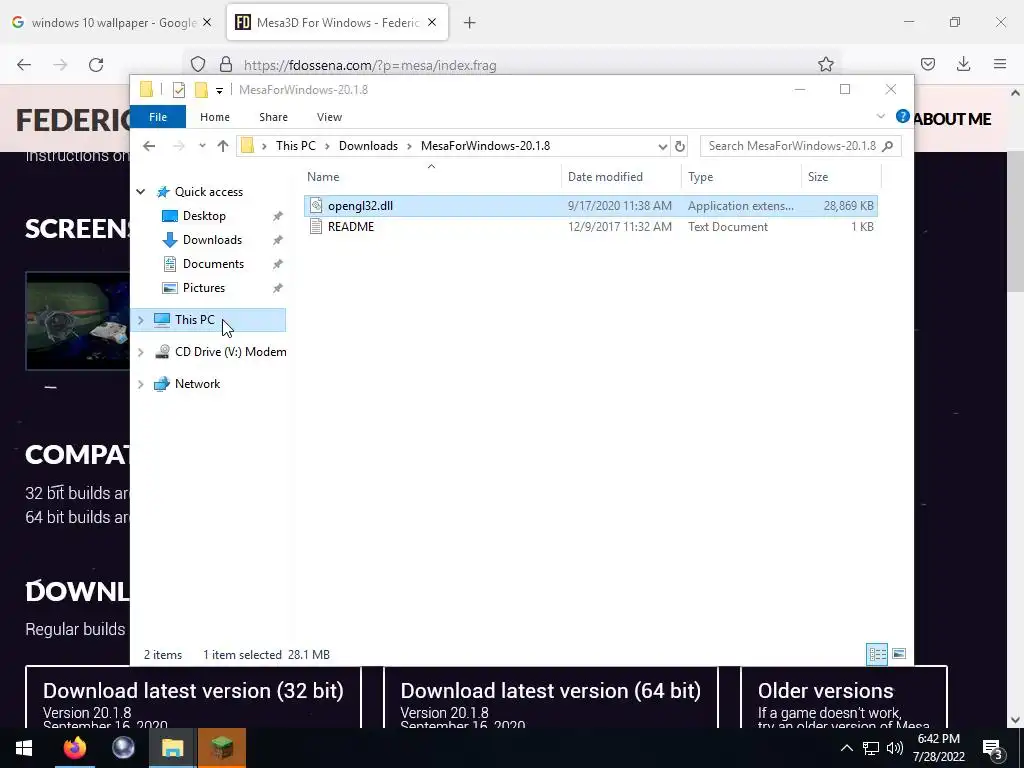This screenshot has height=768, width=1024.
Task: Click the opengl32.dll file icon
Action: click(316, 206)
